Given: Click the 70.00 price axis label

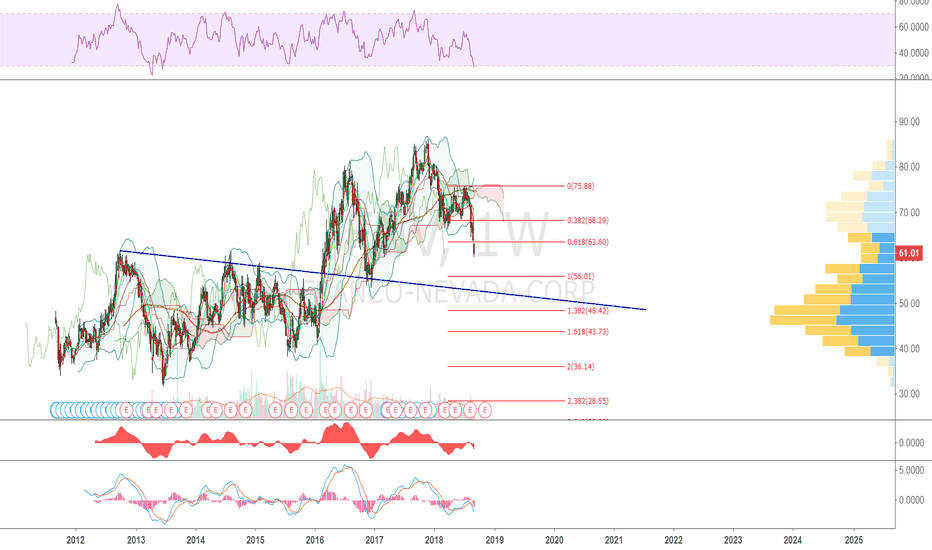Looking at the screenshot, I should click(909, 212).
